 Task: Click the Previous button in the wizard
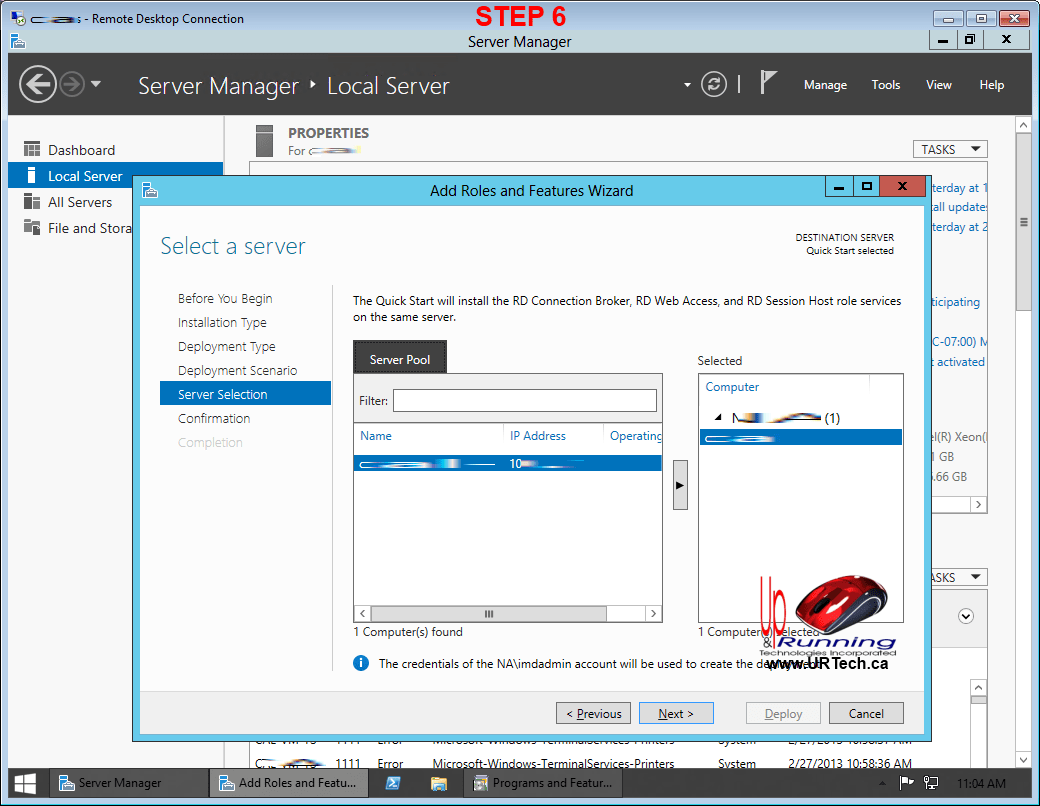click(593, 713)
